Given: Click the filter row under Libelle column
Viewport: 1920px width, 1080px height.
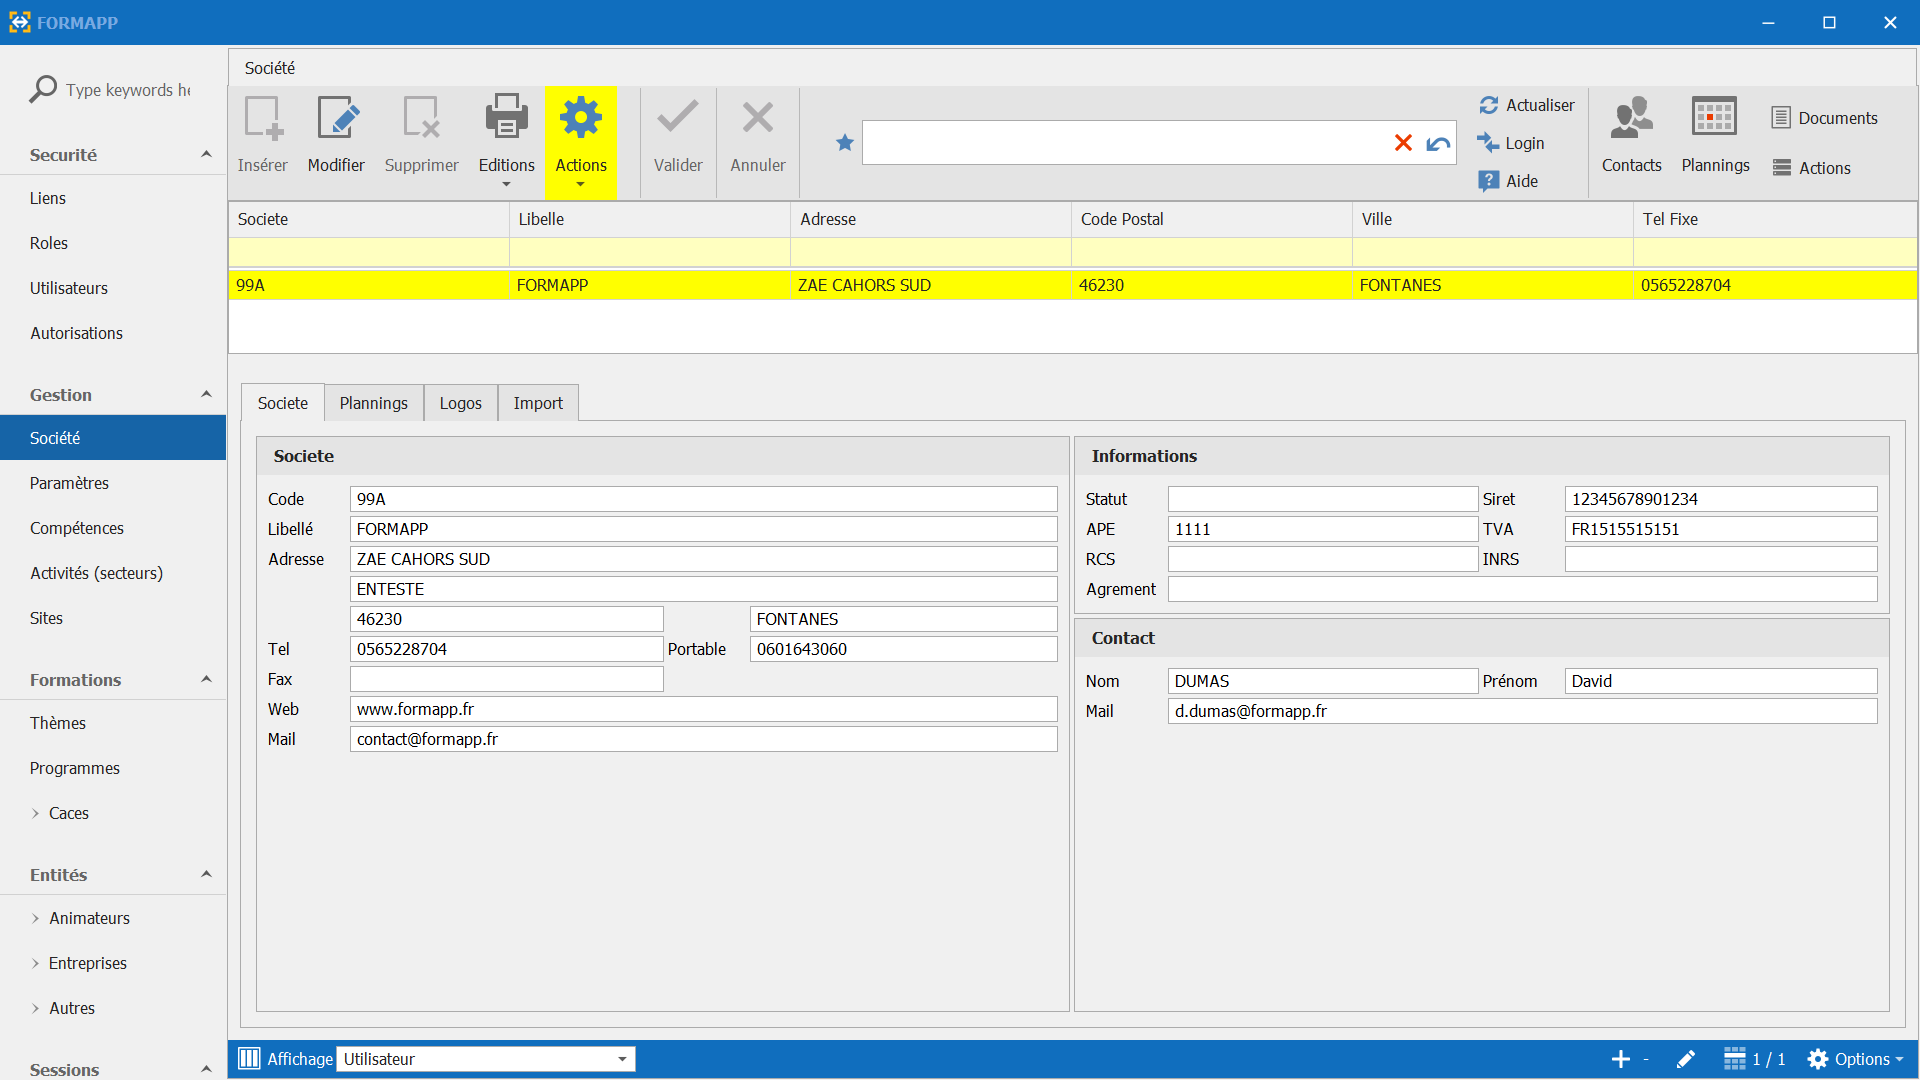Looking at the screenshot, I should [650, 252].
